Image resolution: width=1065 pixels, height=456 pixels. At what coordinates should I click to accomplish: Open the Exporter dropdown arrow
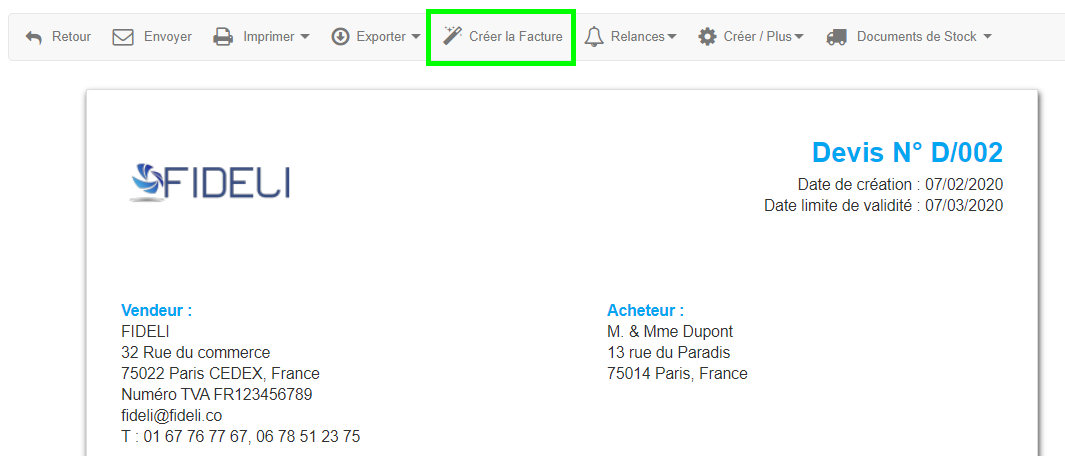416,37
